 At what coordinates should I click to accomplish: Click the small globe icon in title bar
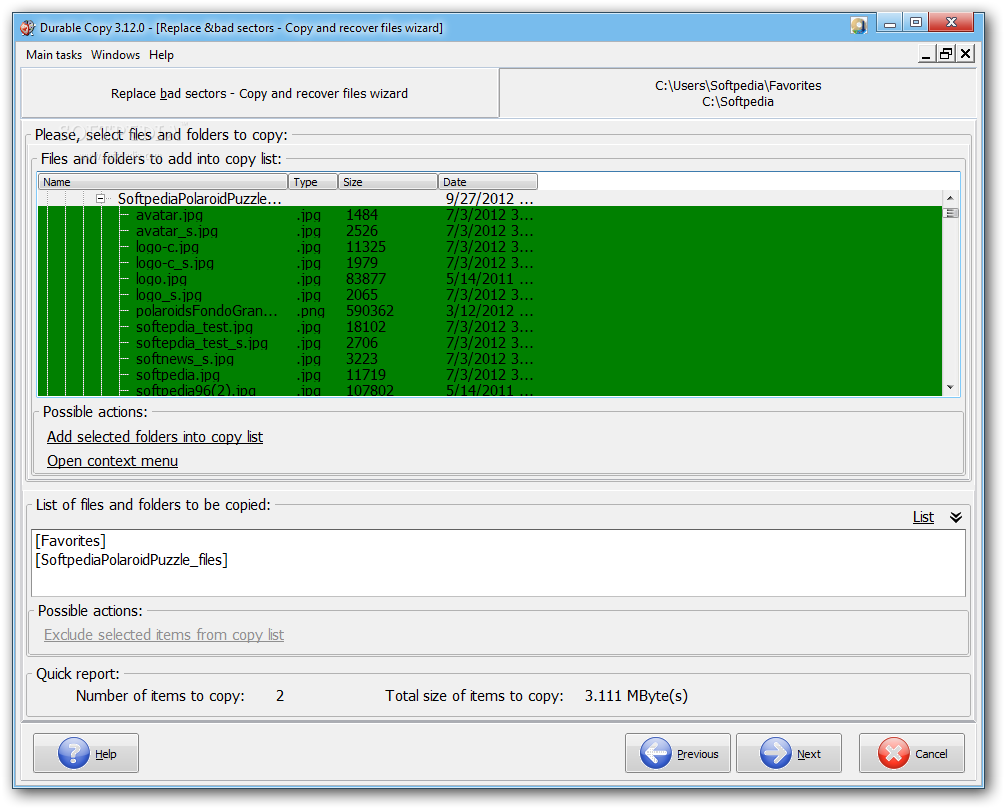click(x=858, y=26)
